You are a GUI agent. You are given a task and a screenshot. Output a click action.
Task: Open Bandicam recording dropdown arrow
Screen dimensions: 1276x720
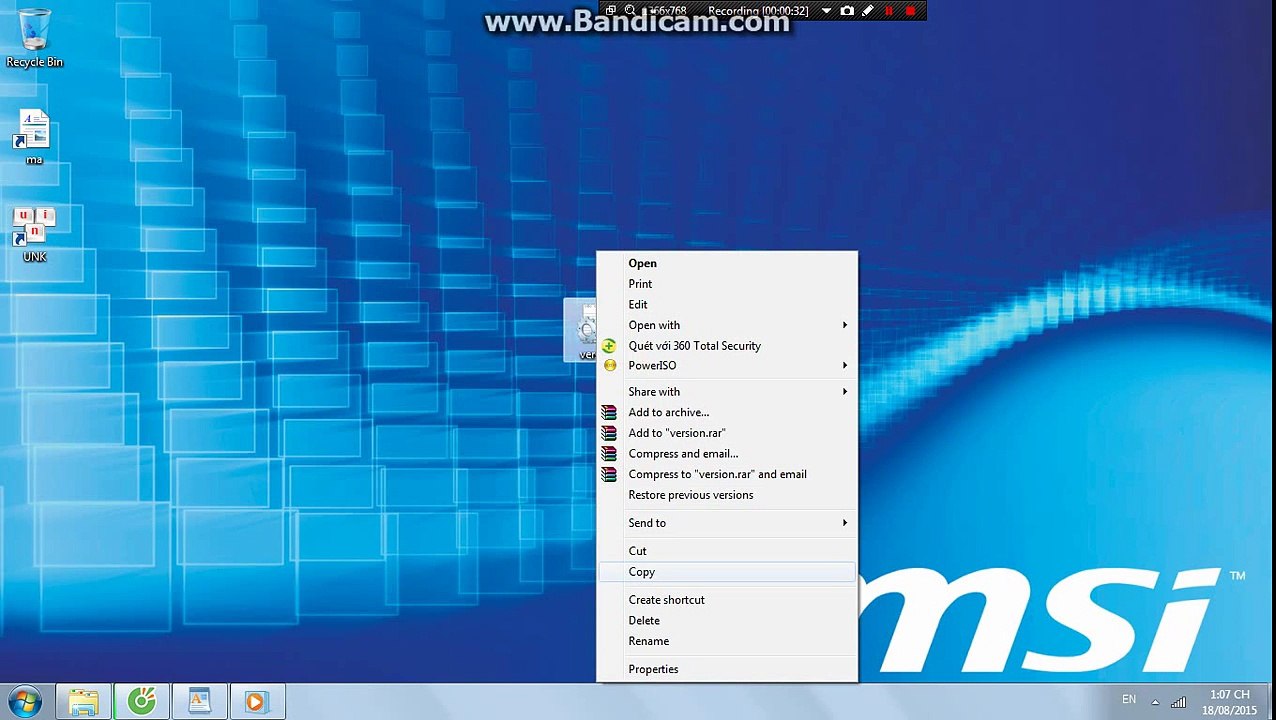[x=826, y=11]
